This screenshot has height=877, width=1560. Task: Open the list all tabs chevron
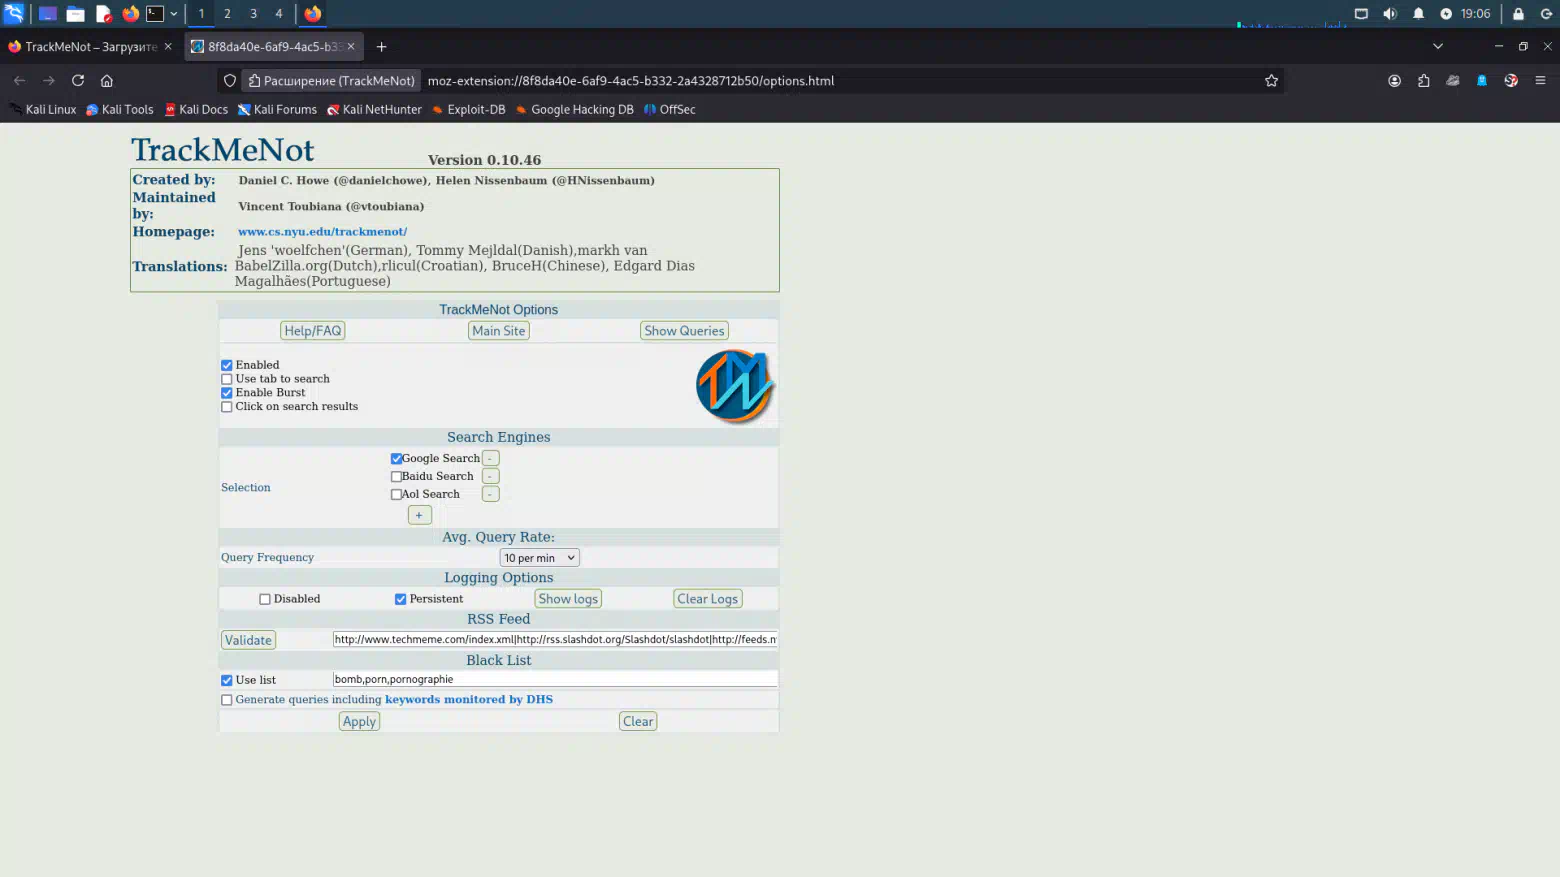coord(1437,46)
